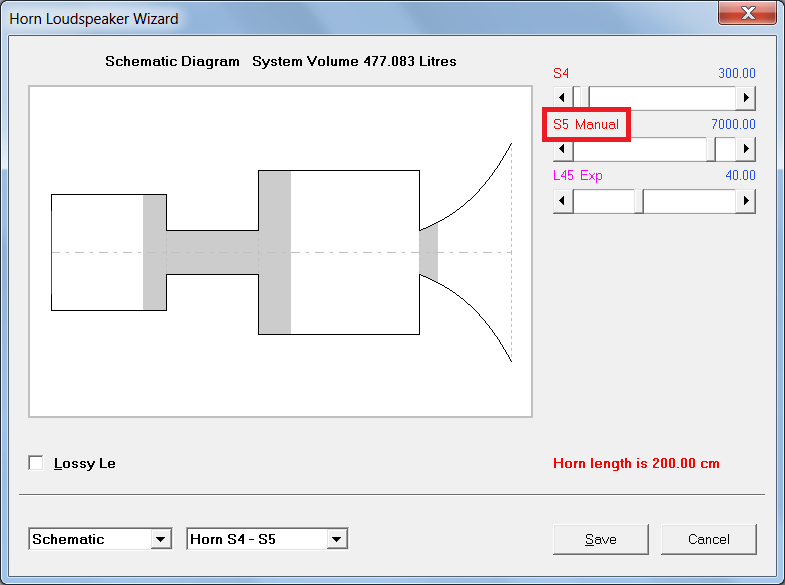The width and height of the screenshot is (785, 585).
Task: Click the L45 value 40.00
Action: click(740, 176)
